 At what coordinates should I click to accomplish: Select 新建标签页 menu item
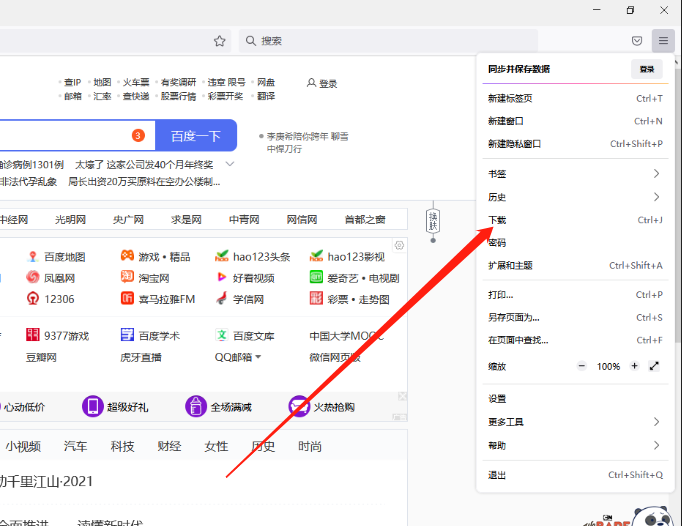(x=575, y=98)
